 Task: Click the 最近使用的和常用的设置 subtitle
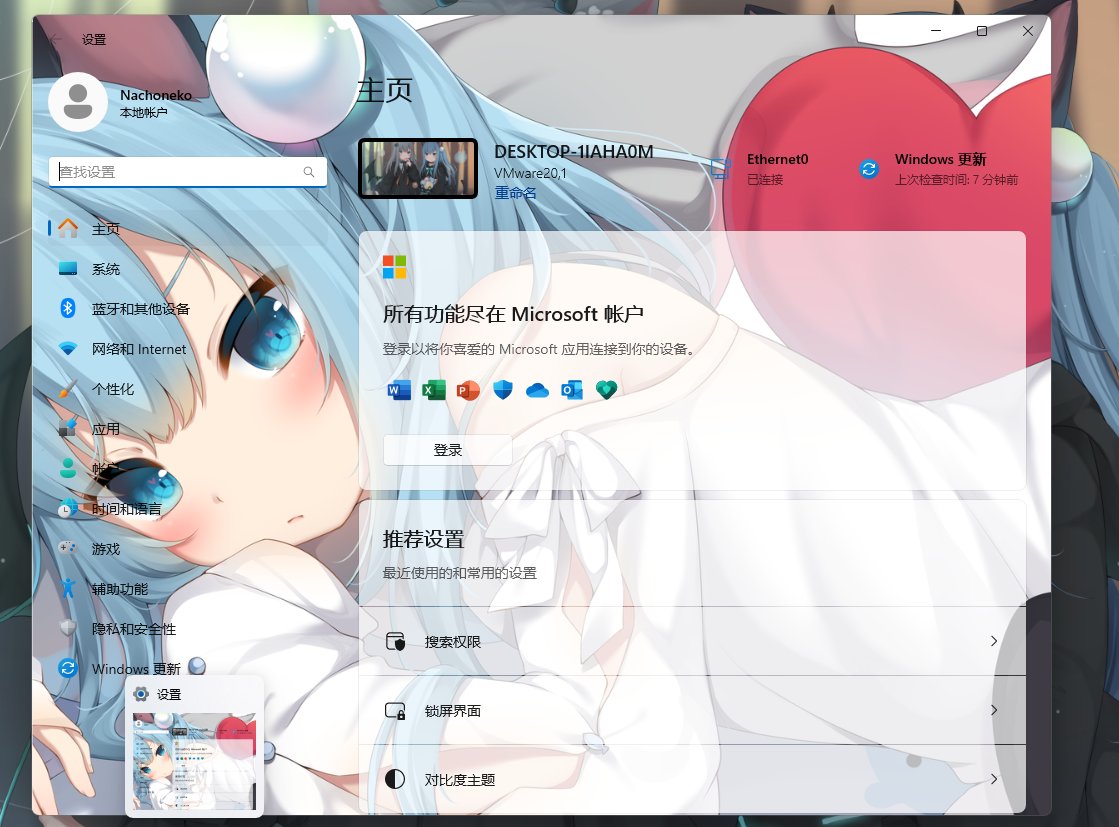pos(460,573)
